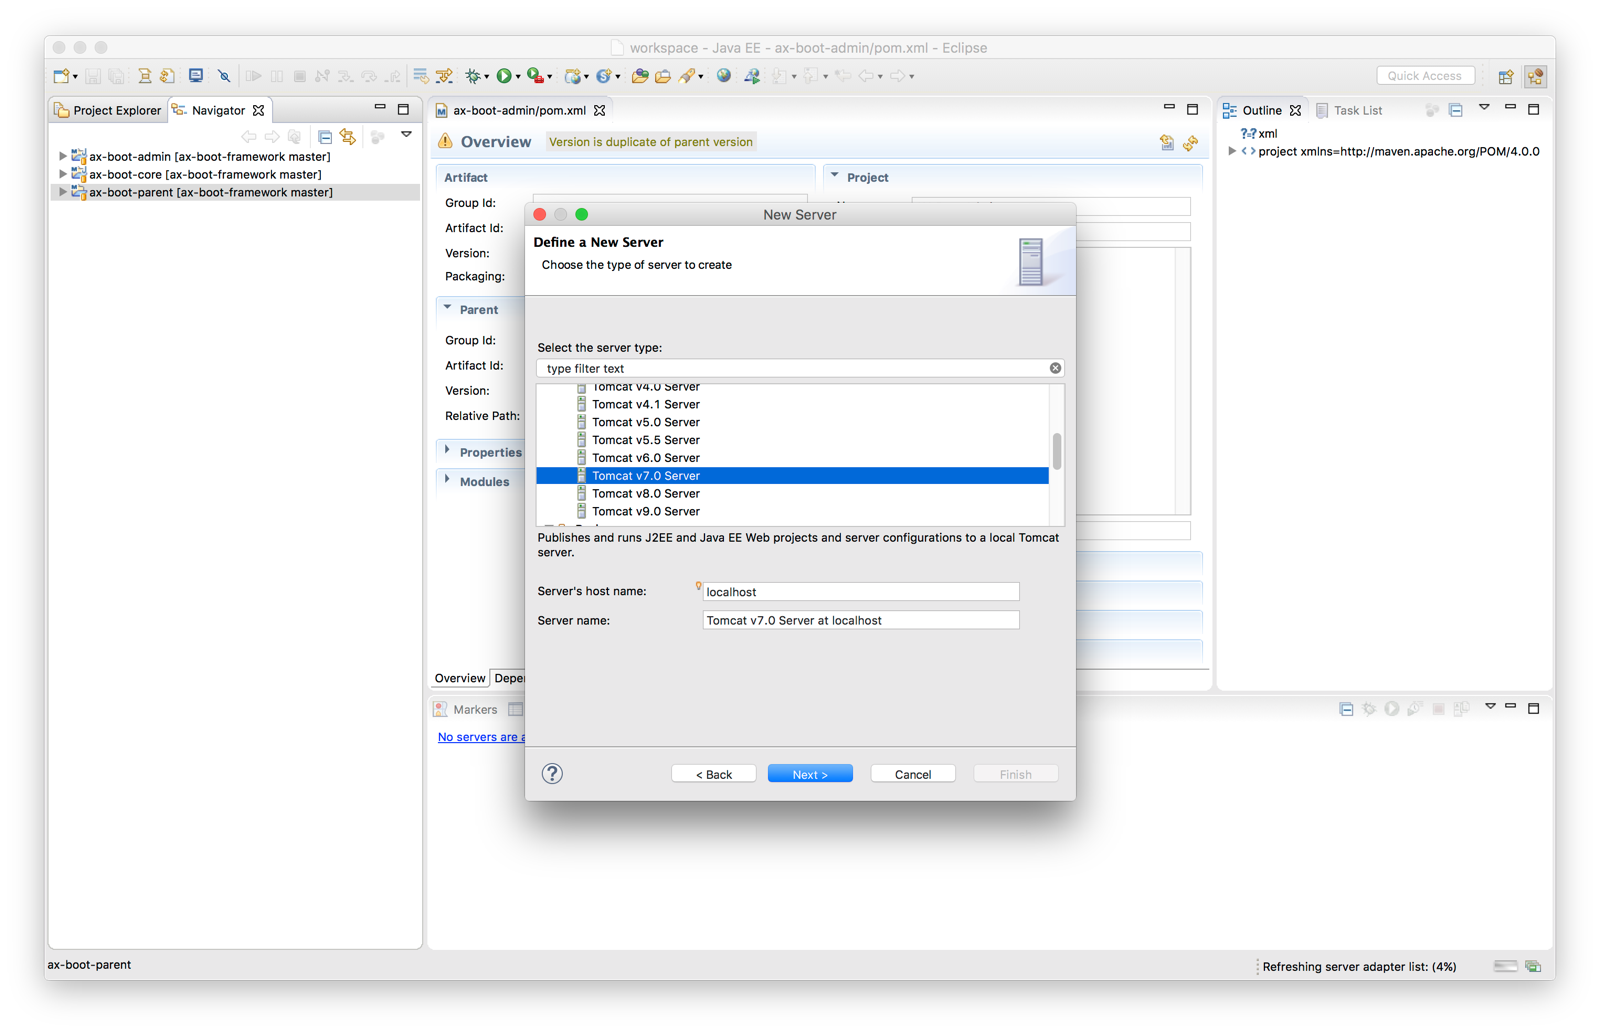Image resolution: width=1600 pixels, height=1033 pixels.
Task: Open the Navigator view menu dropdown
Action: [407, 135]
